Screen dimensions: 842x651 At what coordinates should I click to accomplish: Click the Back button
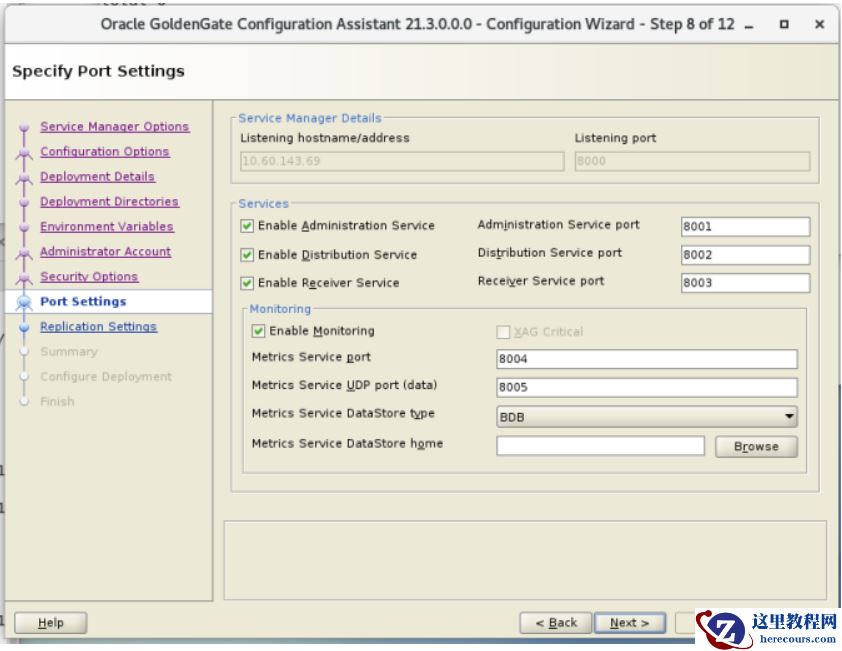(556, 623)
